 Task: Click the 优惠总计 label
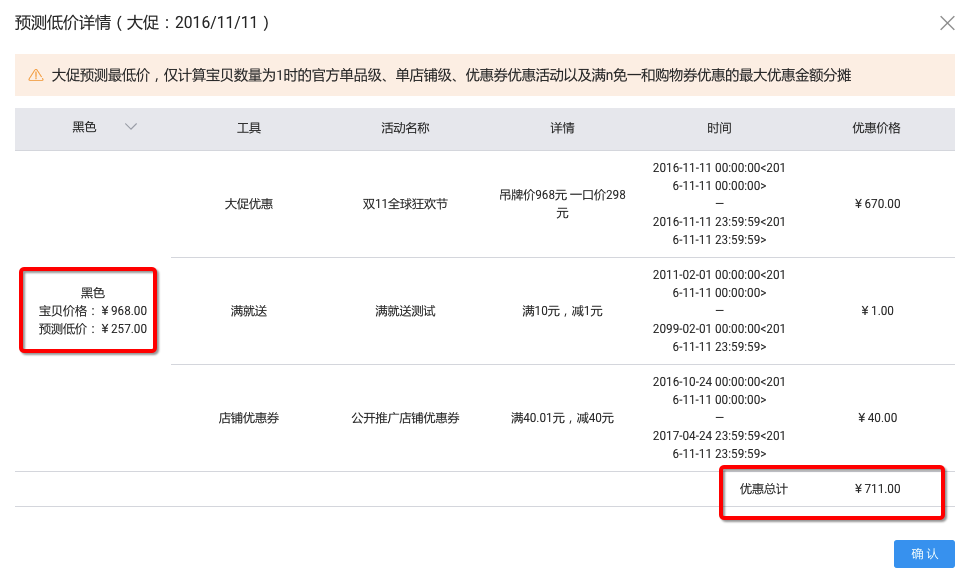click(x=763, y=489)
